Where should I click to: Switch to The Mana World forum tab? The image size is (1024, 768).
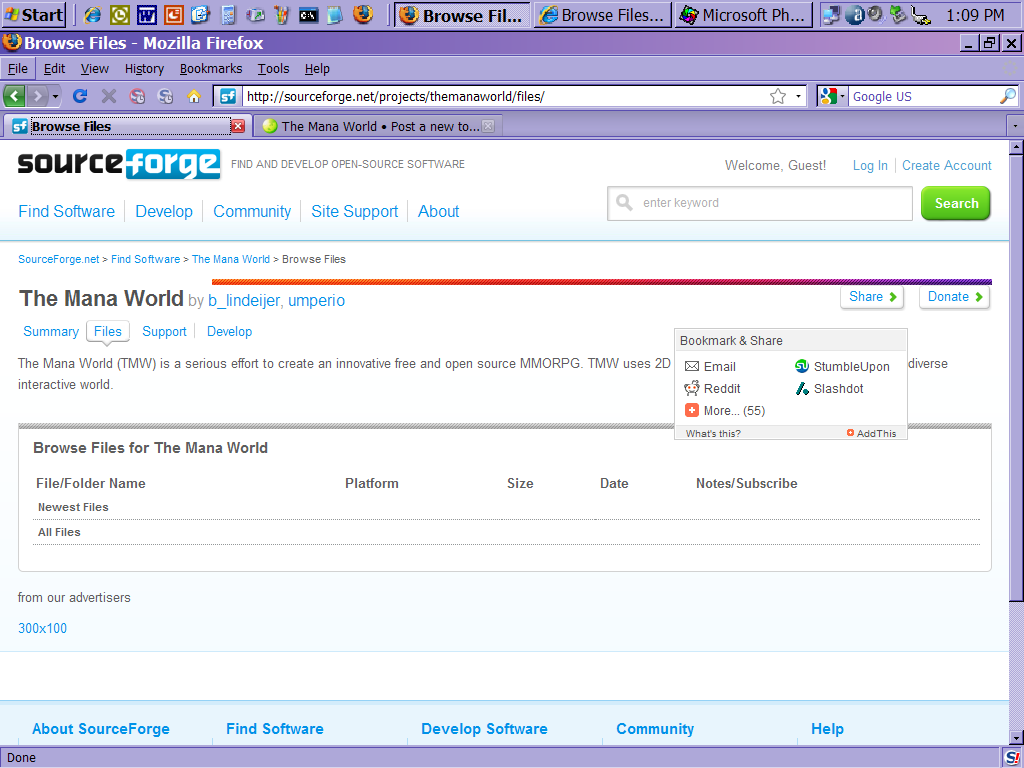click(x=379, y=126)
